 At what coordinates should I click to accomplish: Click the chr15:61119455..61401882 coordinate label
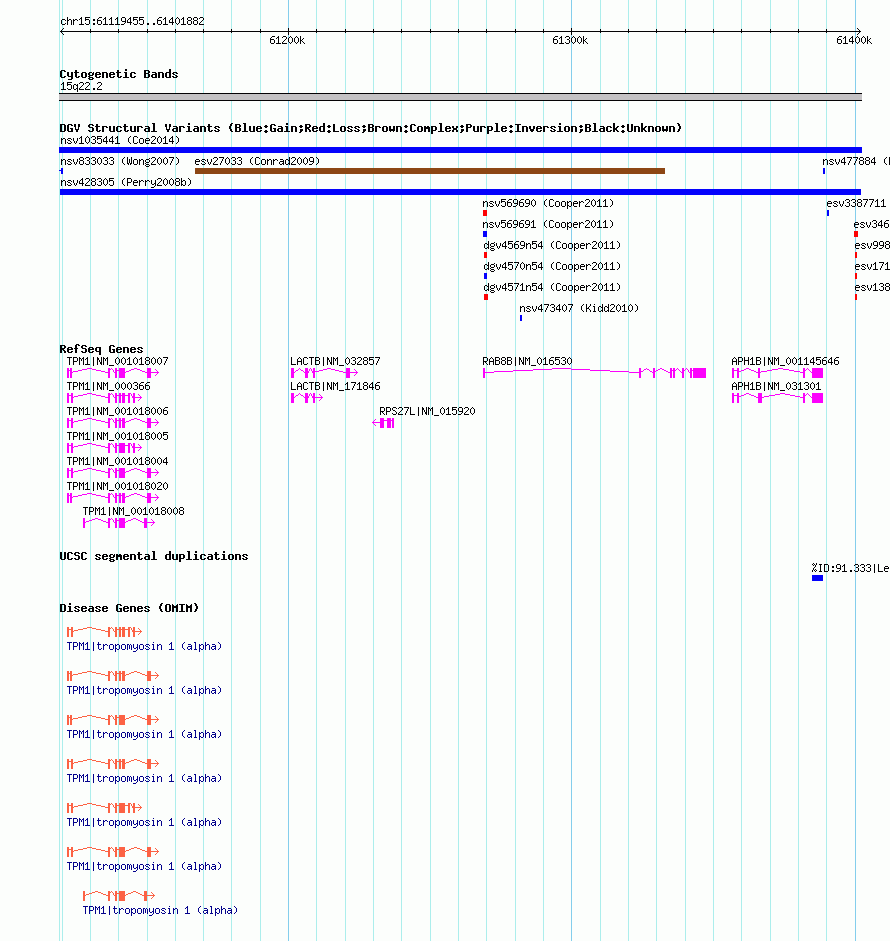point(132,21)
